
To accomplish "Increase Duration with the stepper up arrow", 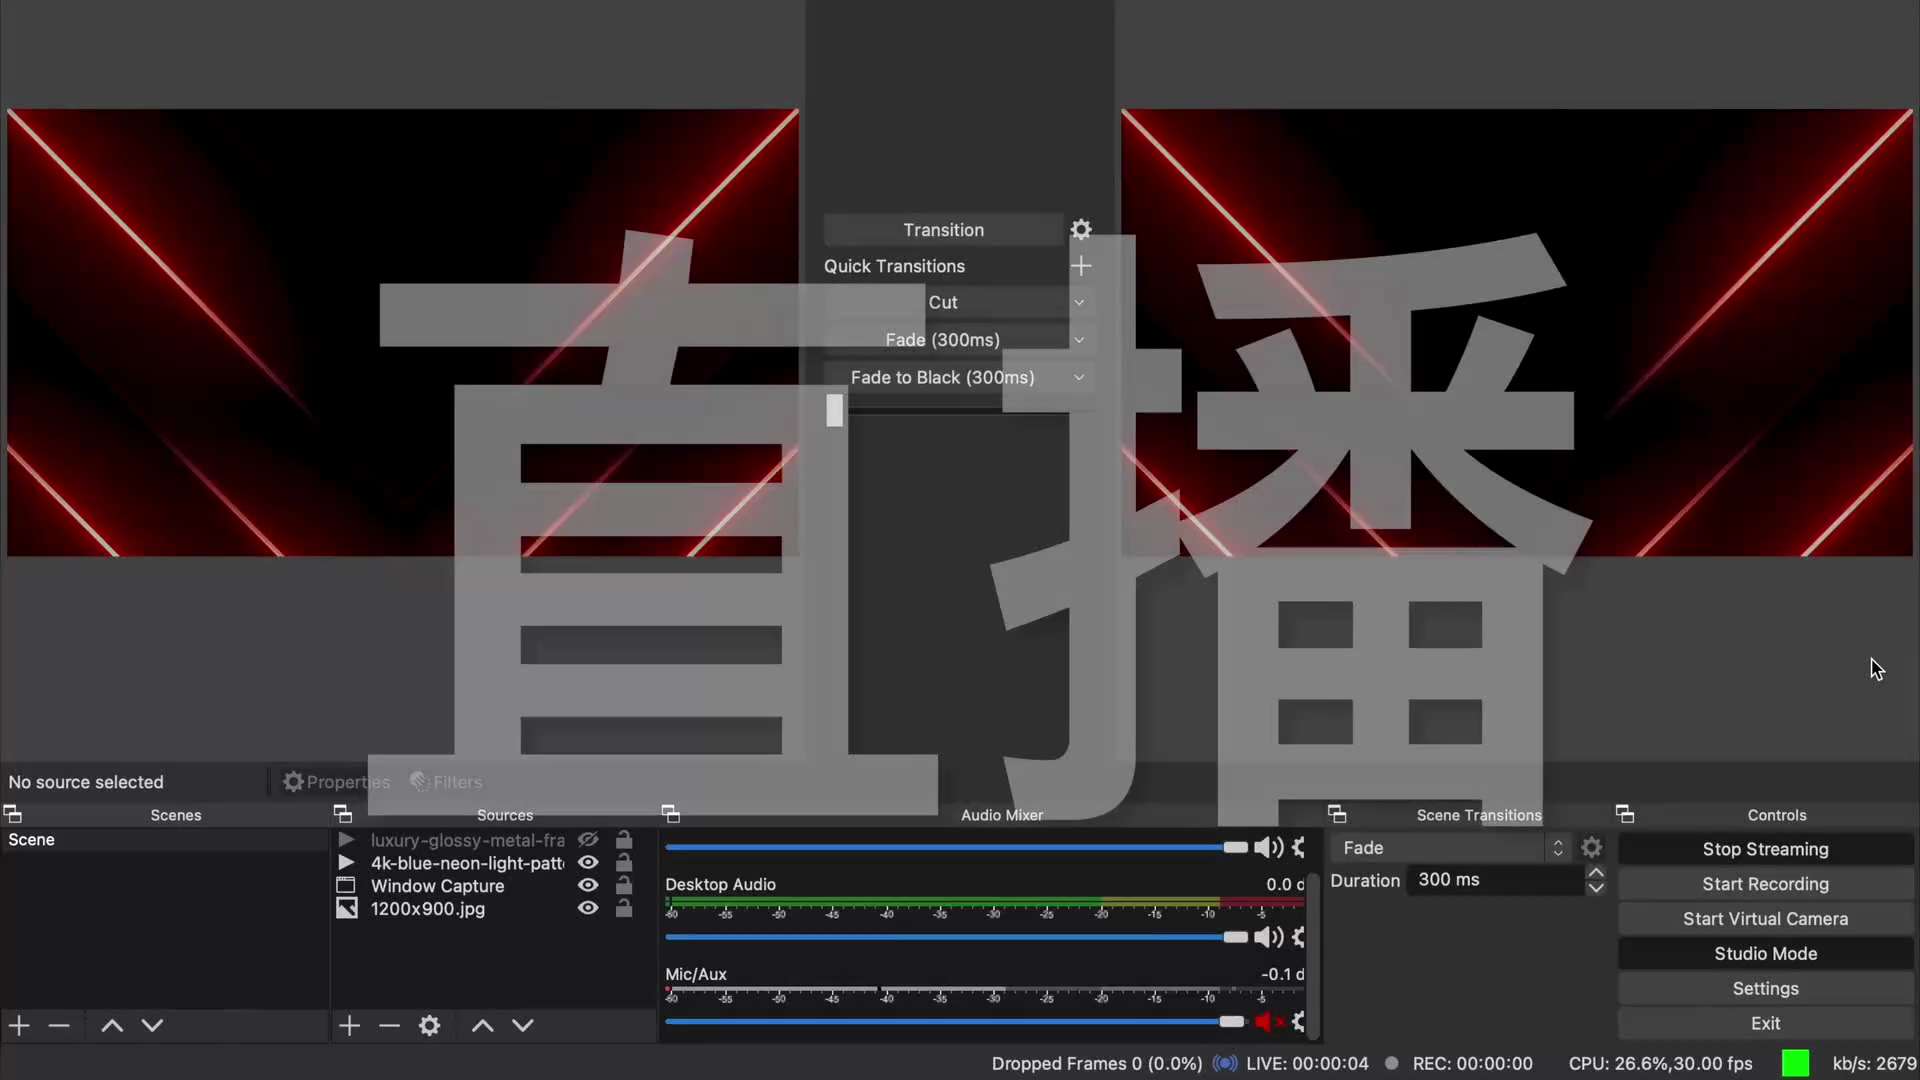I will (1596, 872).
